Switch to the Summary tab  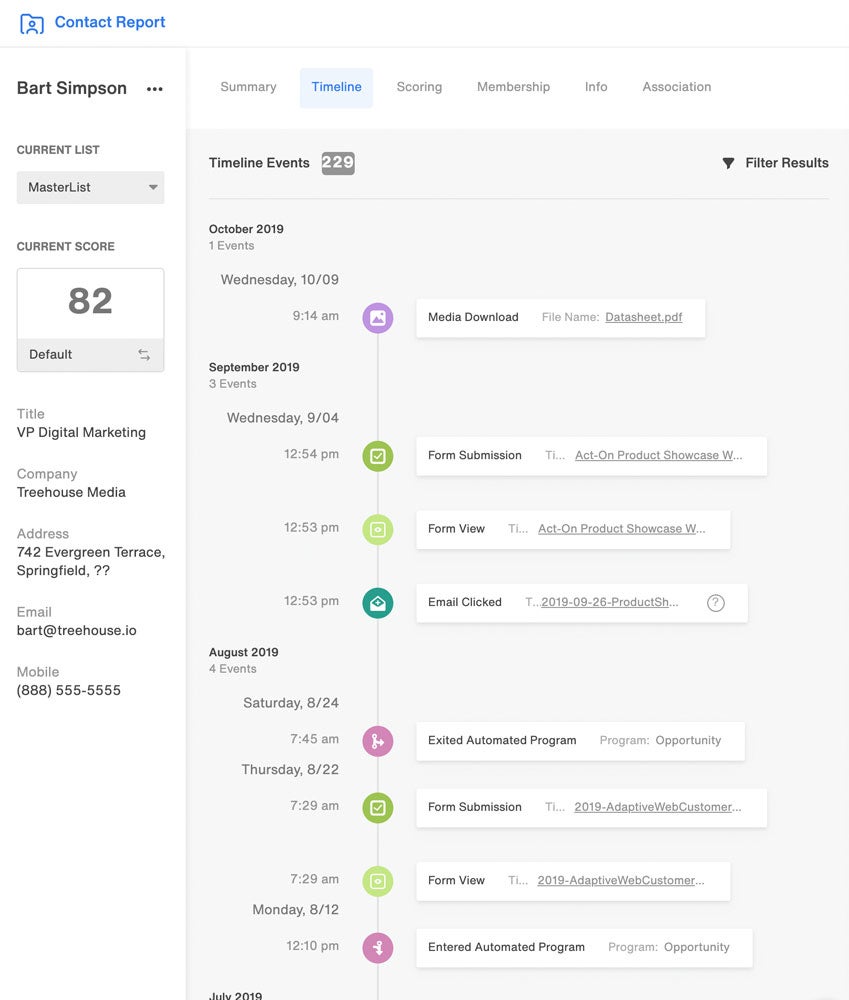(248, 87)
